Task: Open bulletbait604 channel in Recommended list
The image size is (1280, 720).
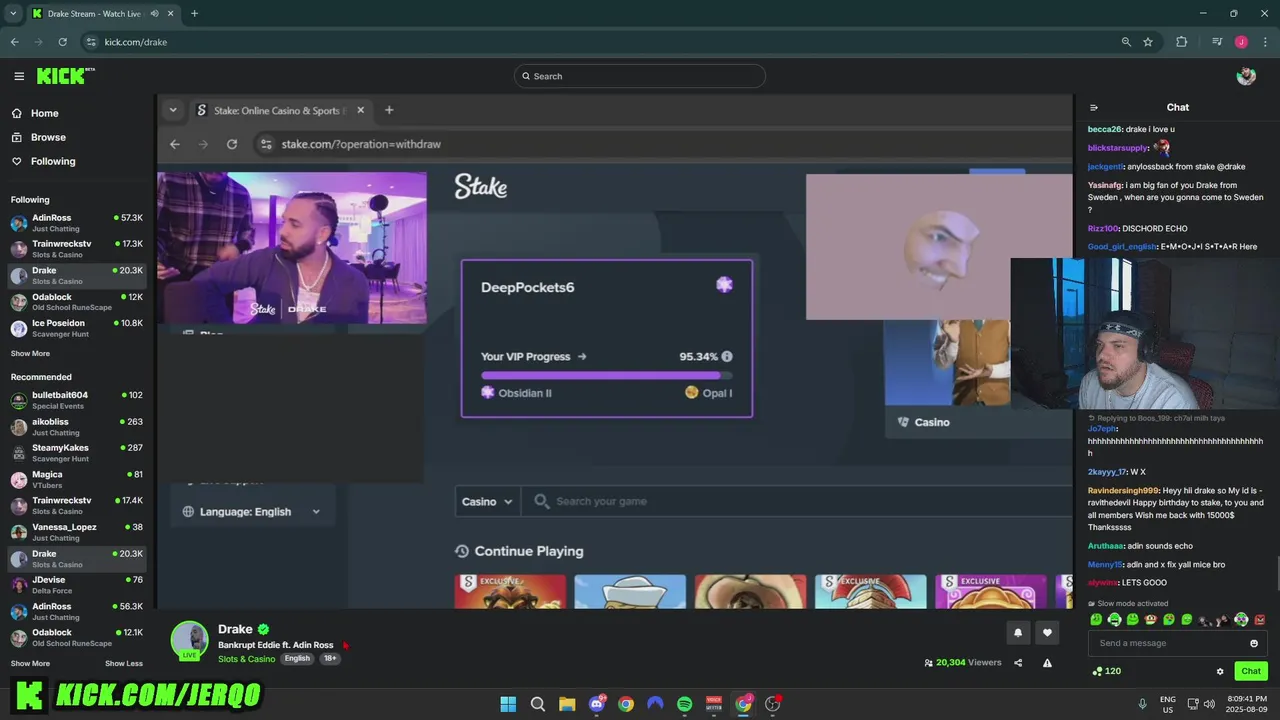Action: [77, 400]
